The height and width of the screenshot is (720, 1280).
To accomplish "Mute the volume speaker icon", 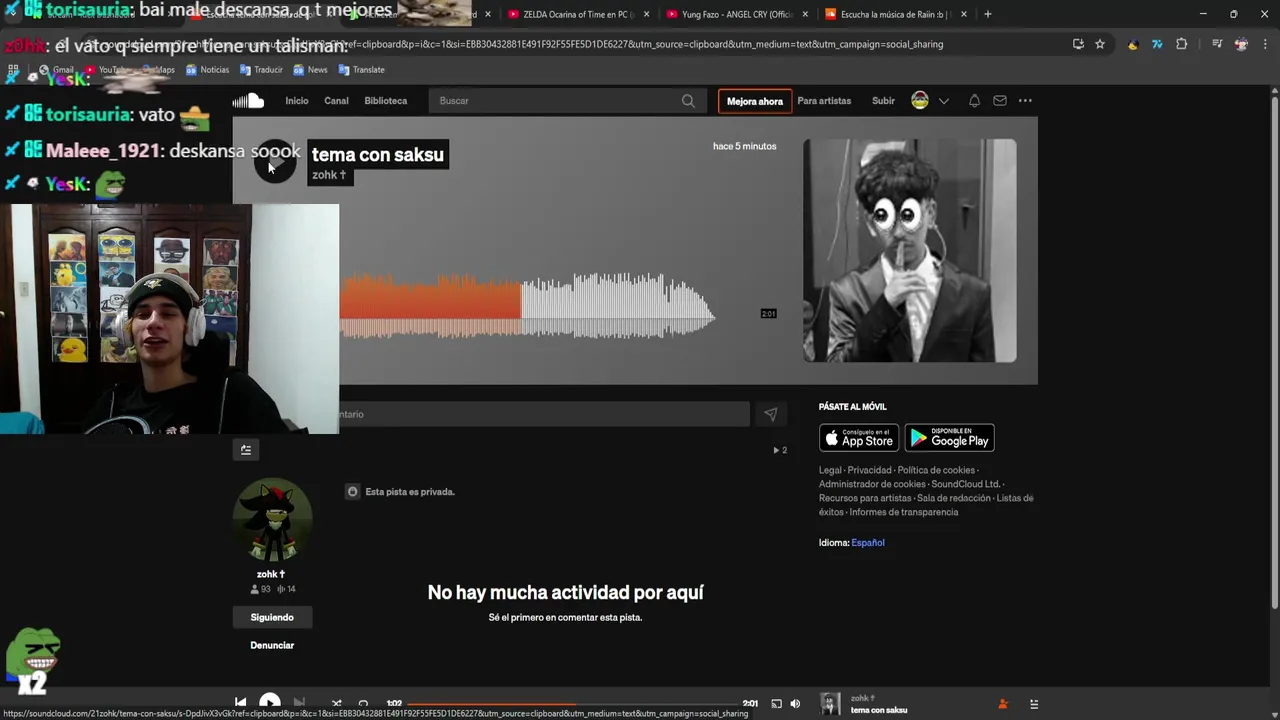I will point(795,703).
